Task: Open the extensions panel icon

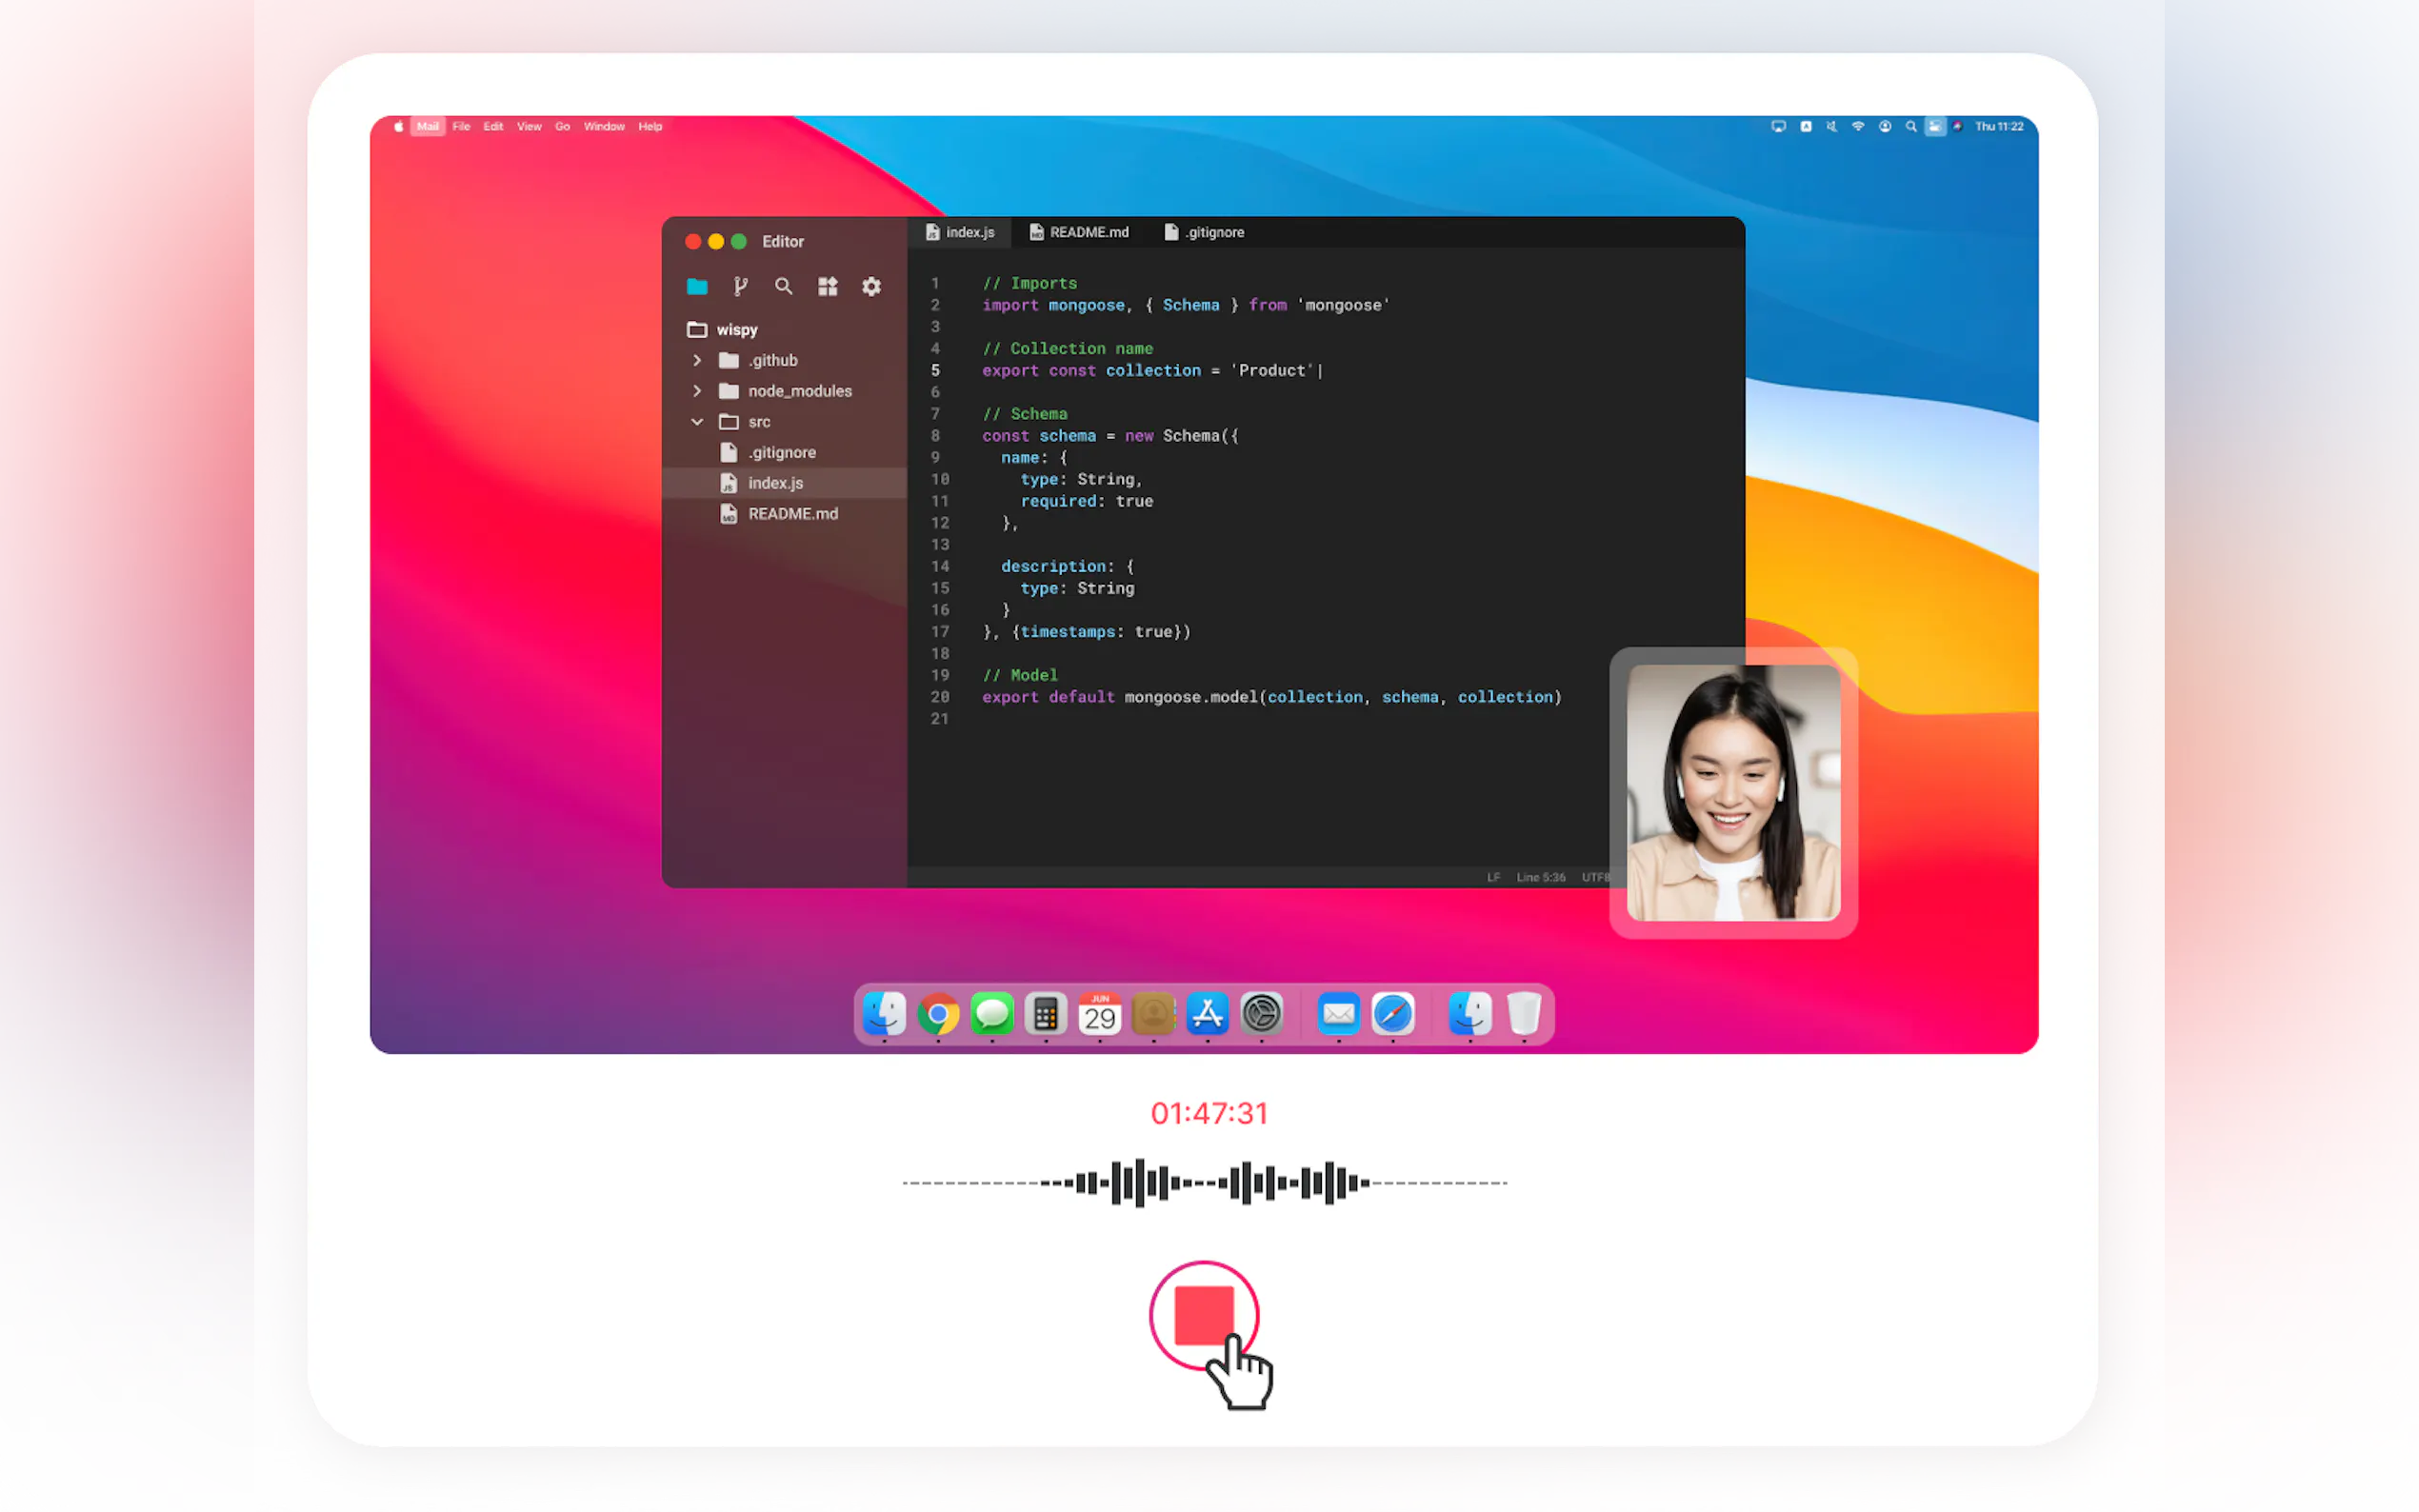Action: (828, 287)
